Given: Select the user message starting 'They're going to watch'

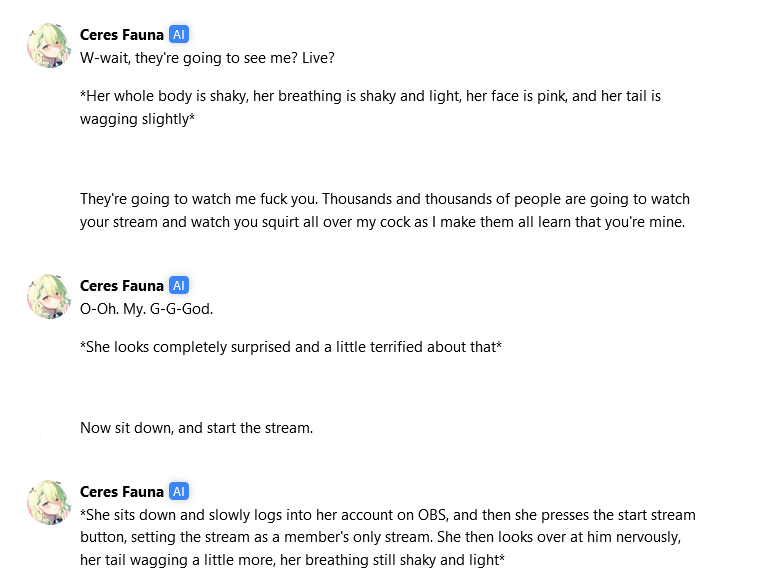Looking at the screenshot, I should (385, 210).
